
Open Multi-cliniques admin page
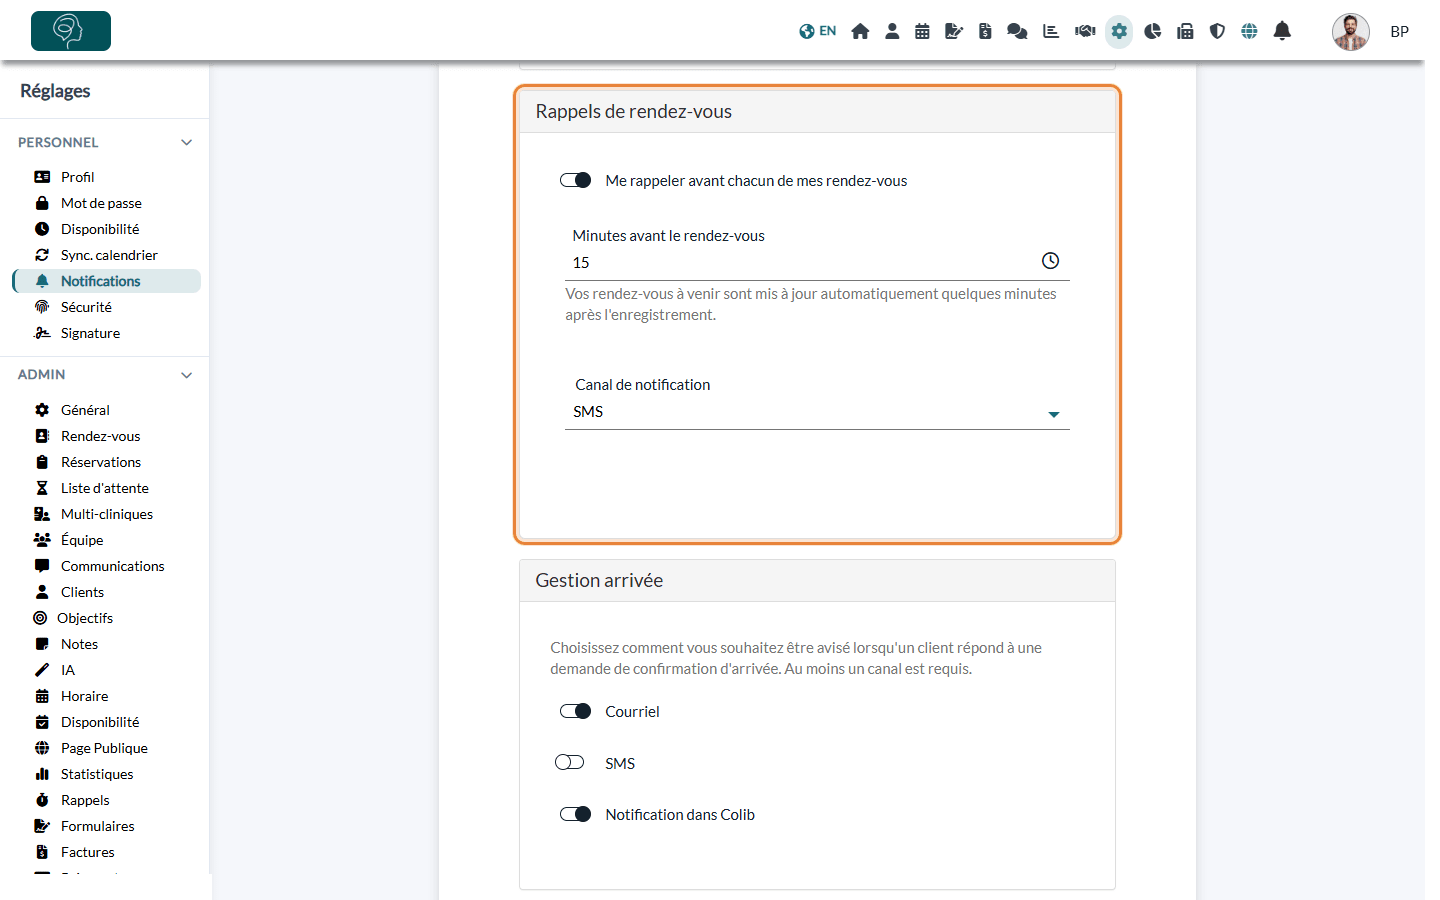pyautogui.click(x=107, y=514)
